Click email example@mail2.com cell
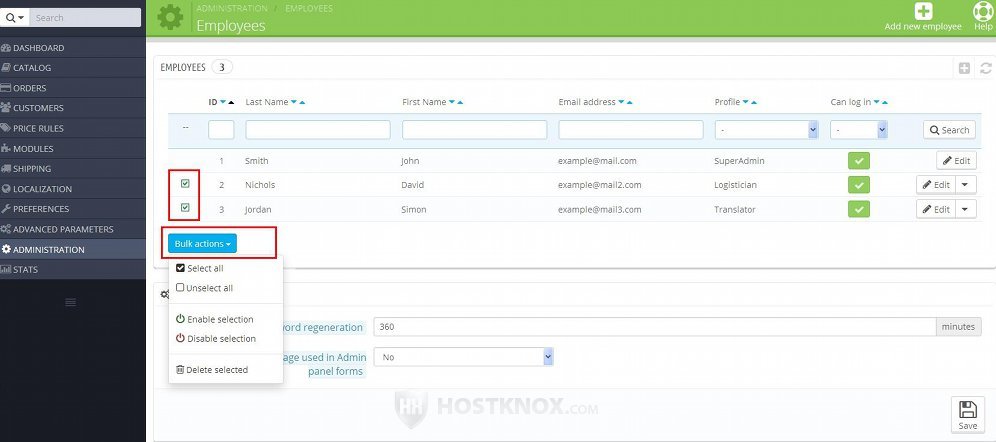Image resolution: width=996 pixels, height=442 pixels. click(x=600, y=185)
